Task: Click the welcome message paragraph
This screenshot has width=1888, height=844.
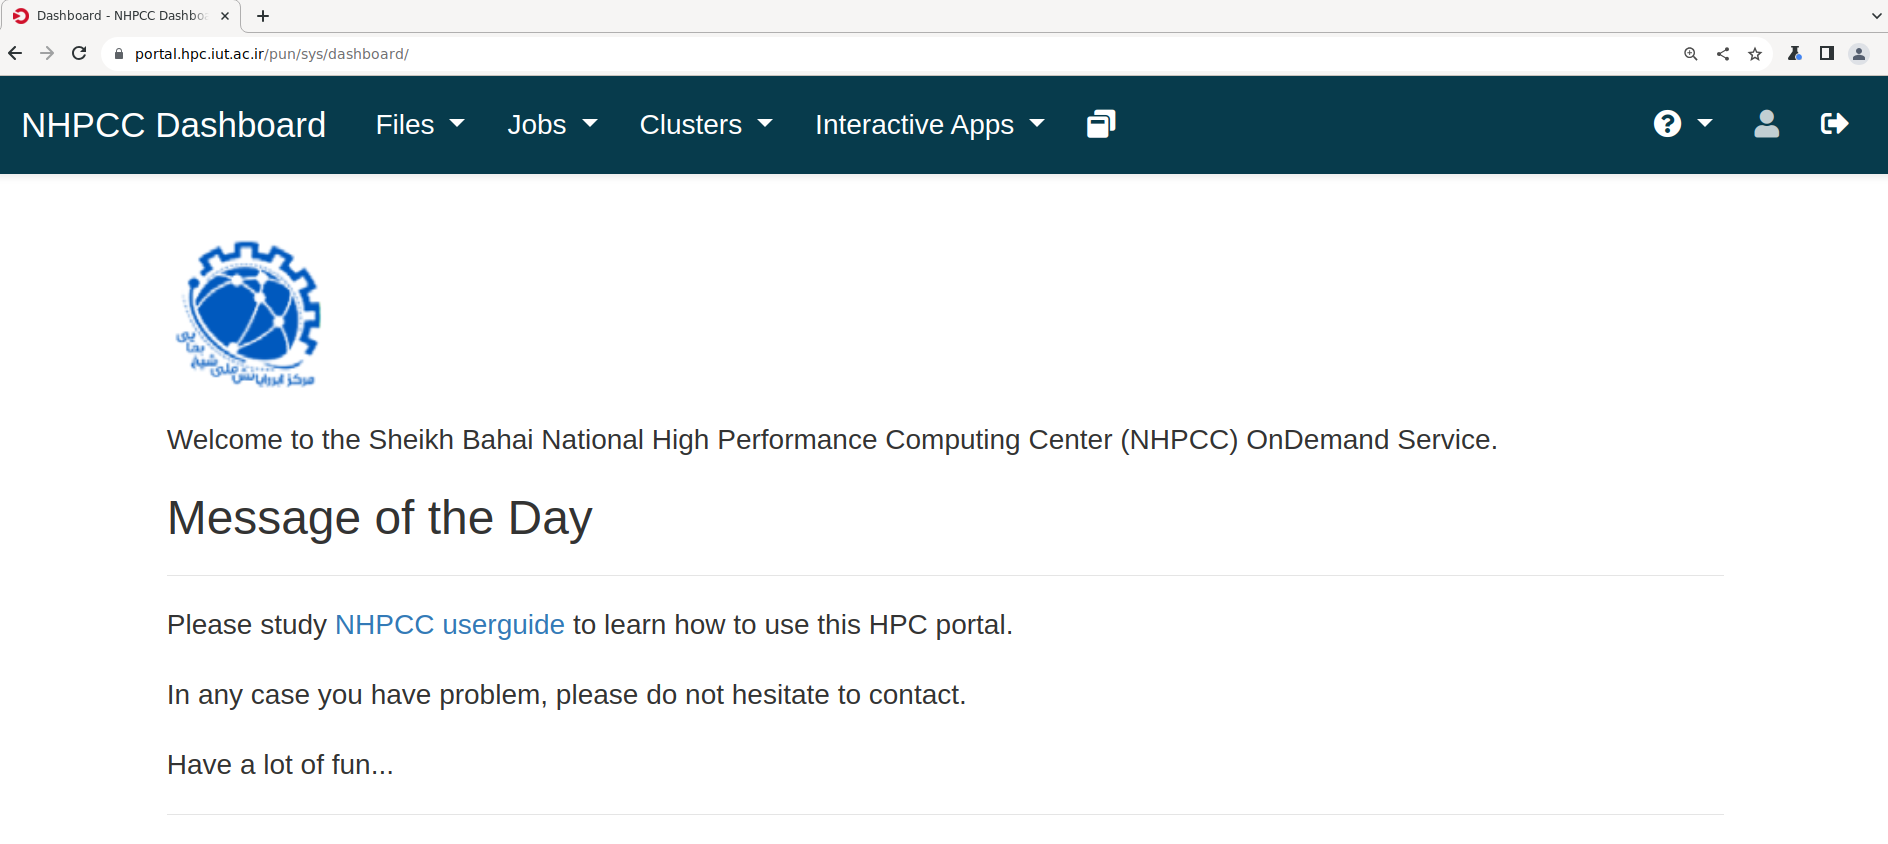Action: tap(832, 440)
